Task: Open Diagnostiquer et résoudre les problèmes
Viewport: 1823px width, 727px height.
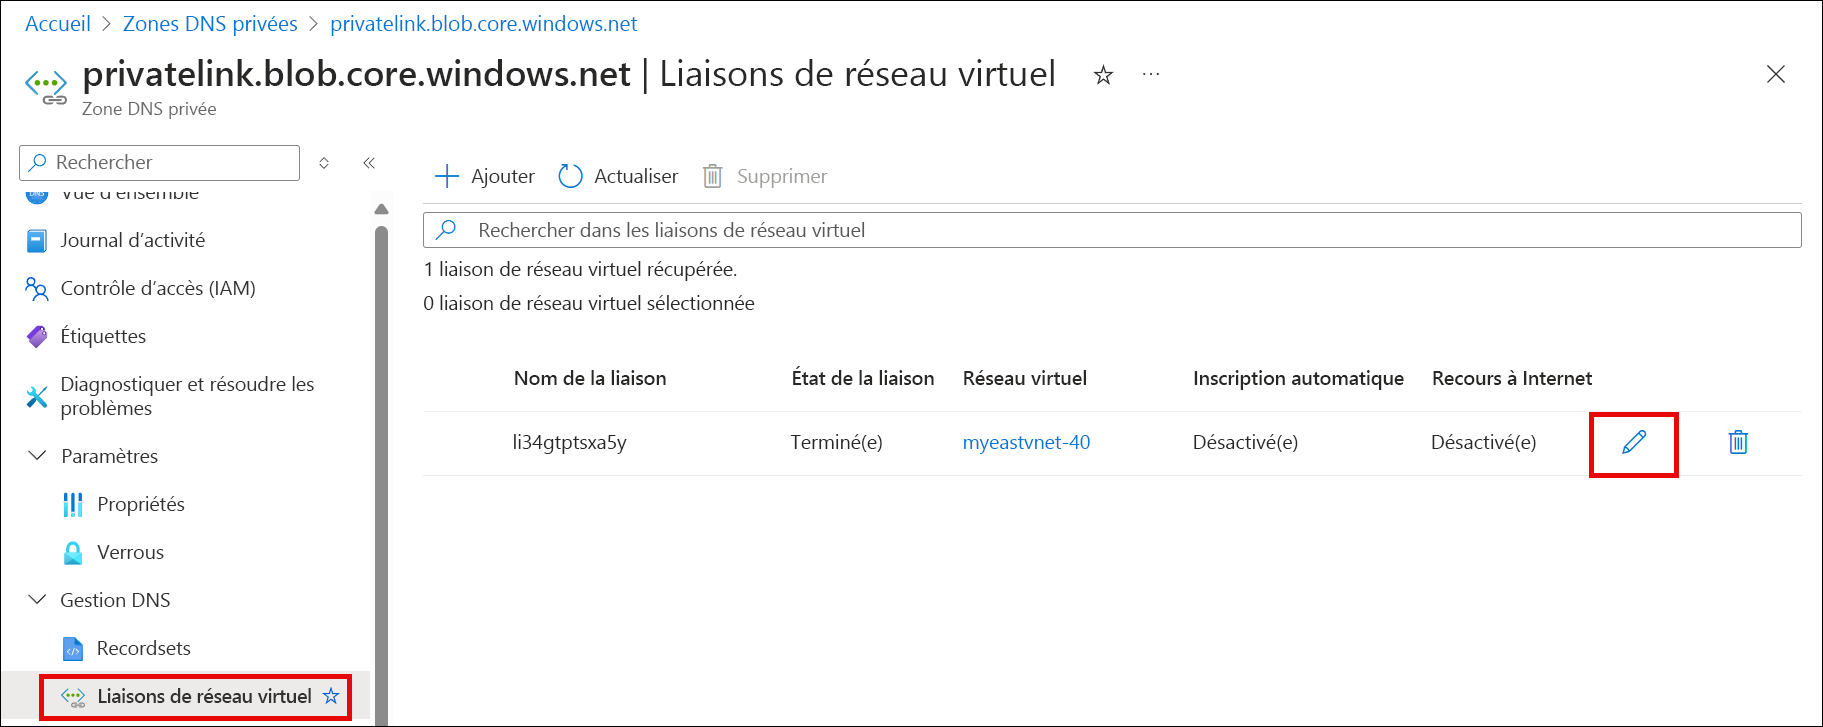Action: point(188,396)
